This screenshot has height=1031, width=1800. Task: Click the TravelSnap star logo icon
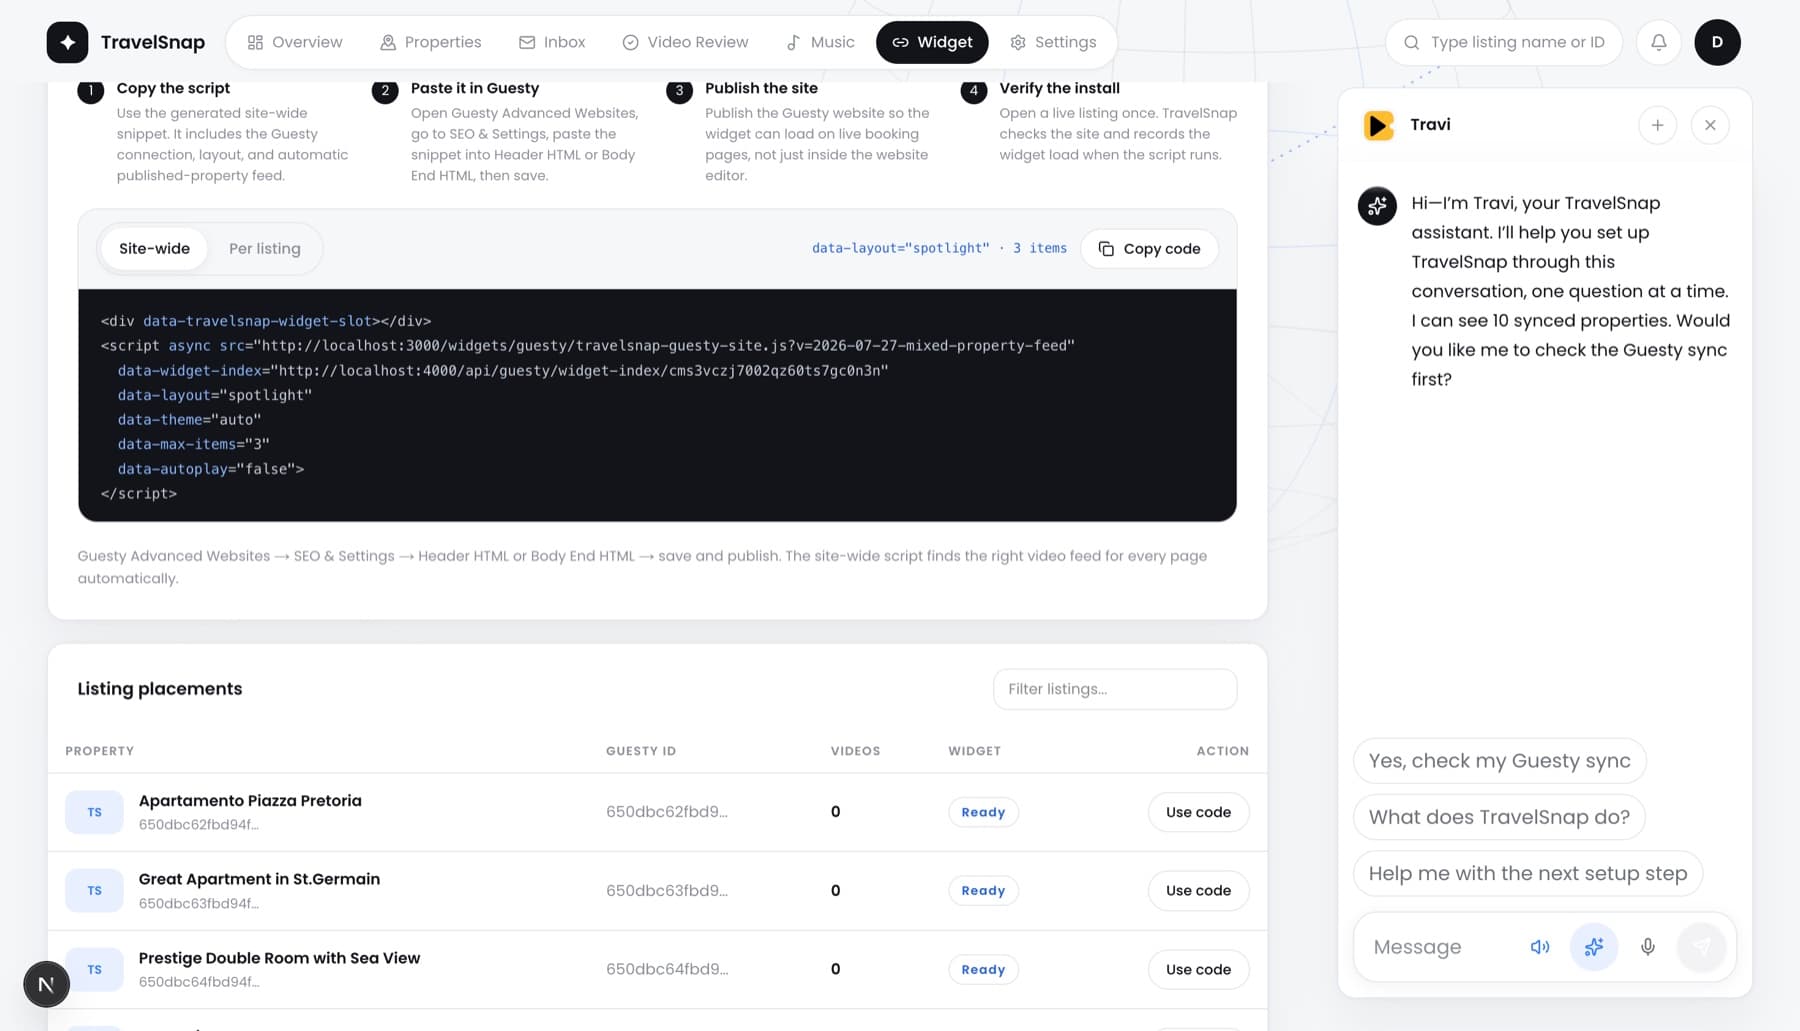(x=67, y=42)
